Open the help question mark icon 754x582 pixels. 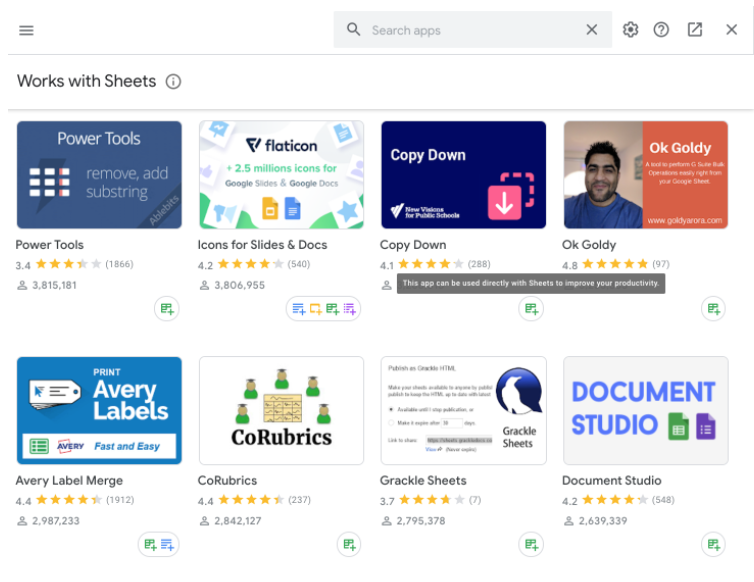point(661,30)
